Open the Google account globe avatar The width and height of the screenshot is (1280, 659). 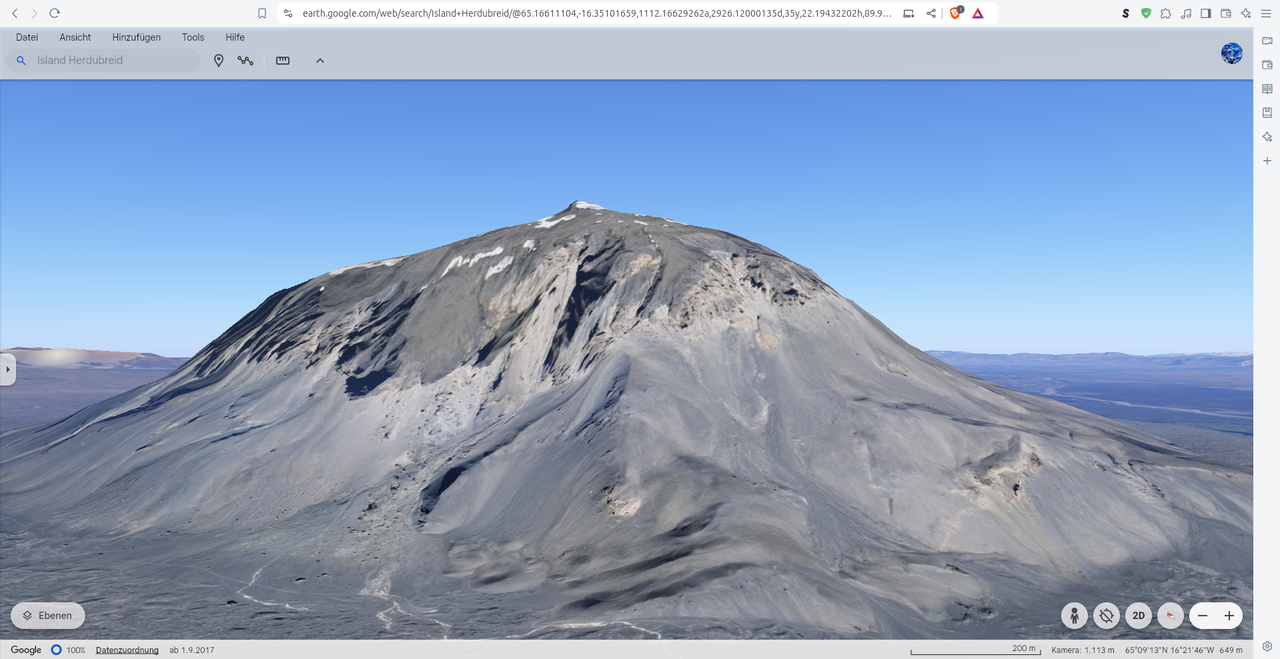[x=1232, y=54]
